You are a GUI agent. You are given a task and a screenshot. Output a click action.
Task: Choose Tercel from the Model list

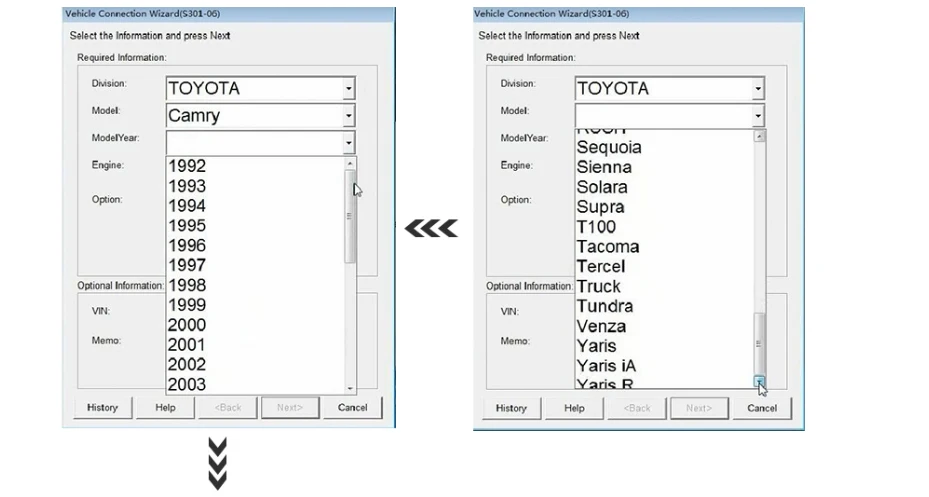(x=664, y=267)
